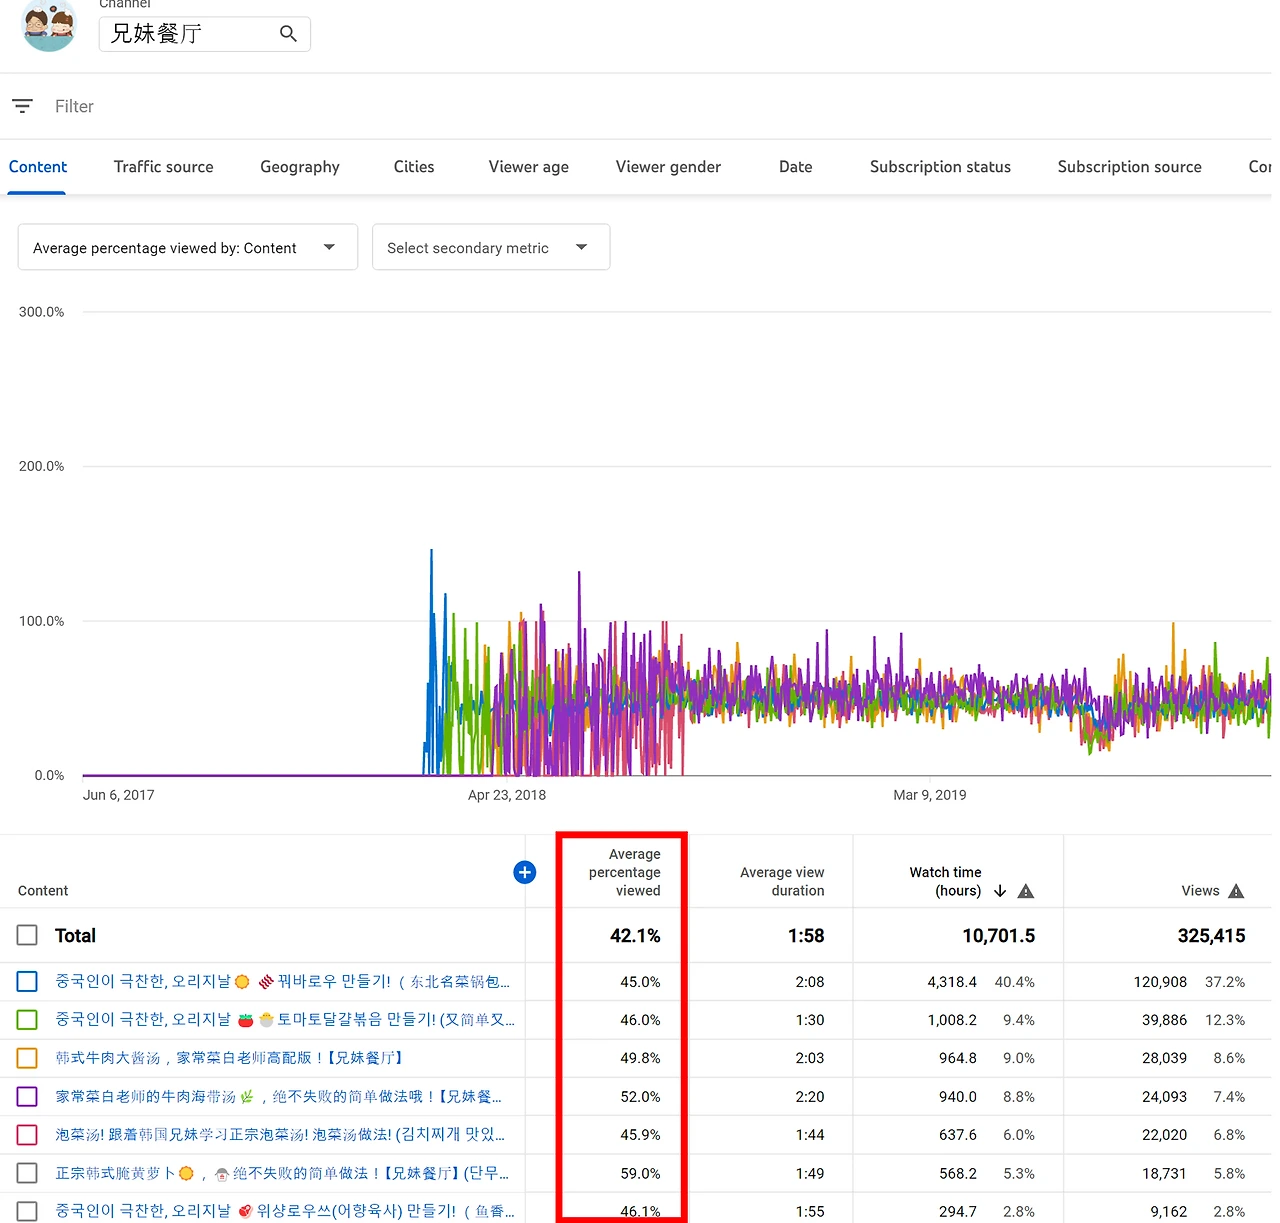Switch to the Viewer age tab
Screen dimensions: 1280x1223
point(529,167)
